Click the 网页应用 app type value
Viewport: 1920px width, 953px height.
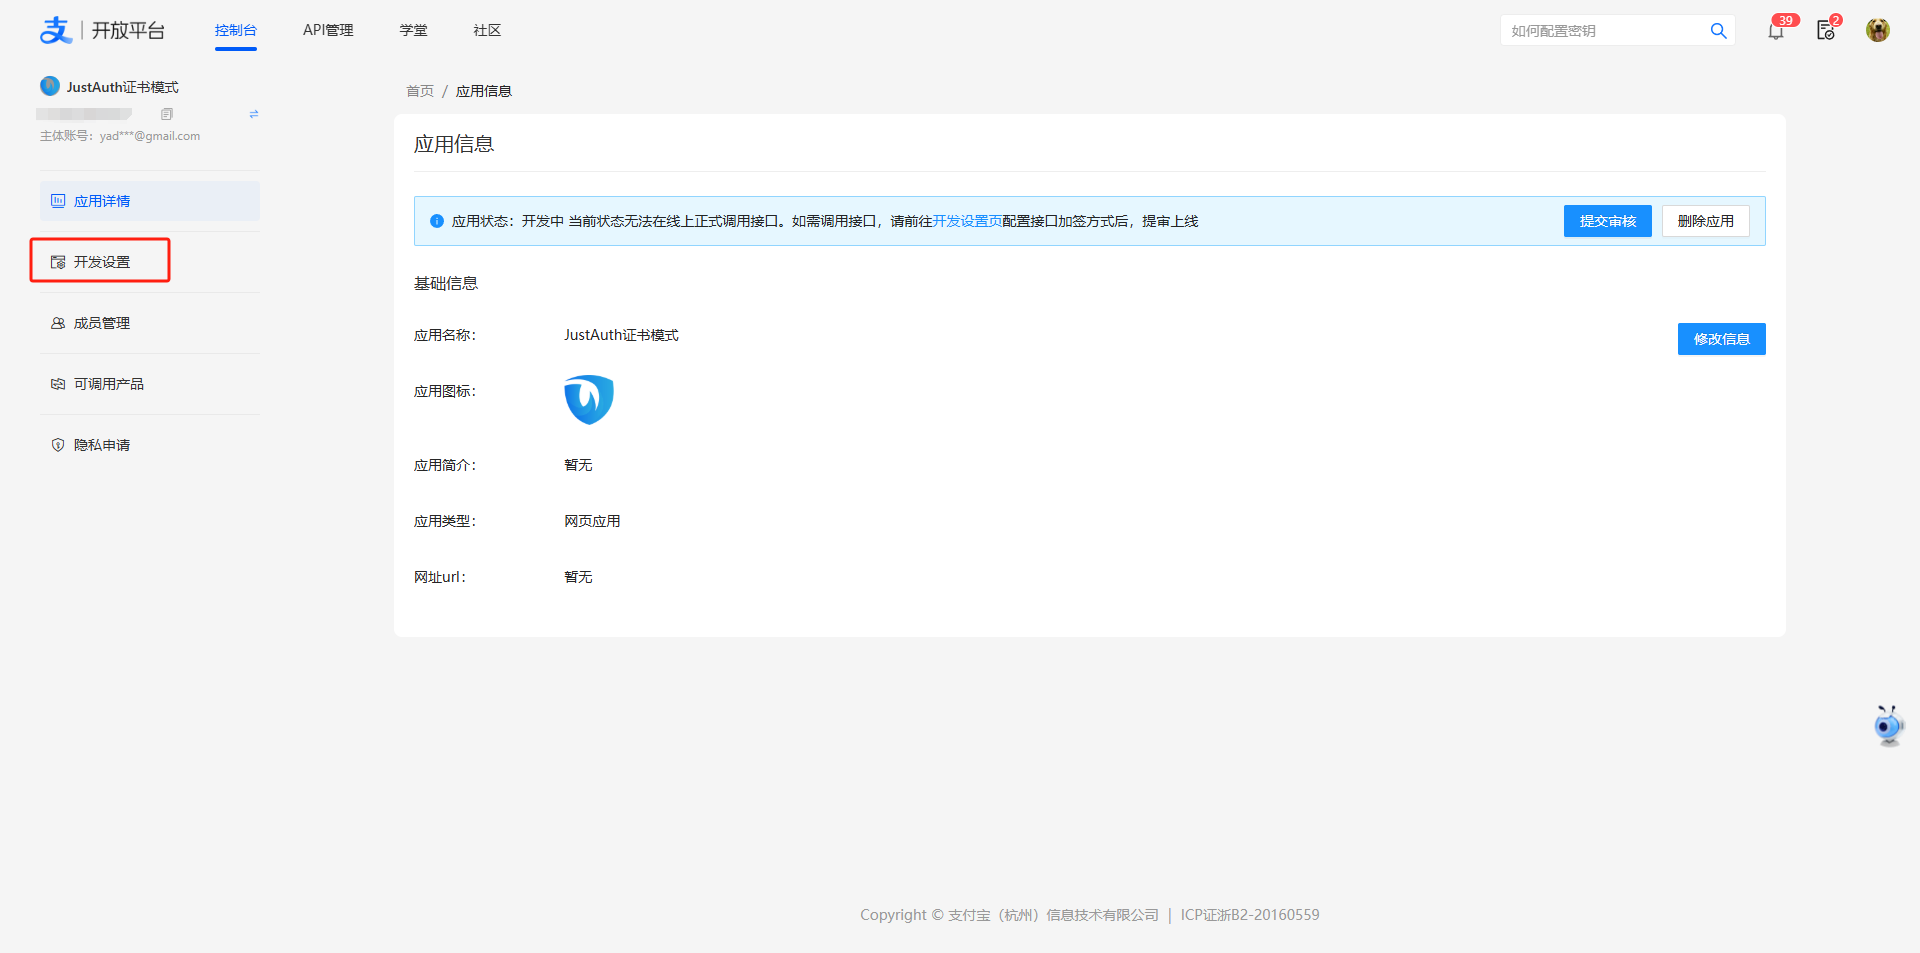point(592,521)
